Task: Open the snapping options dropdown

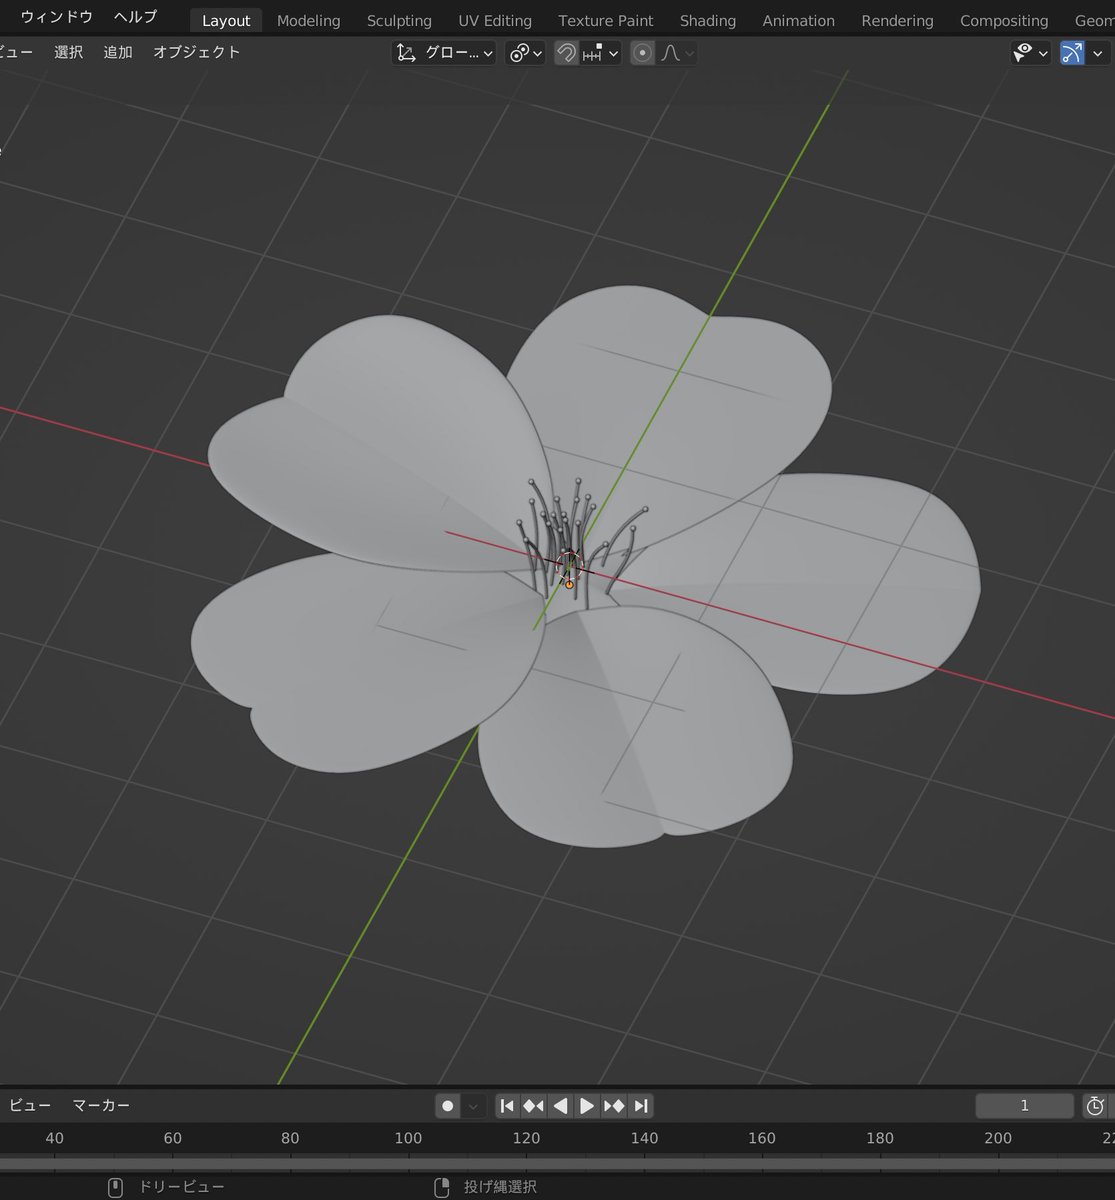Action: (601, 53)
